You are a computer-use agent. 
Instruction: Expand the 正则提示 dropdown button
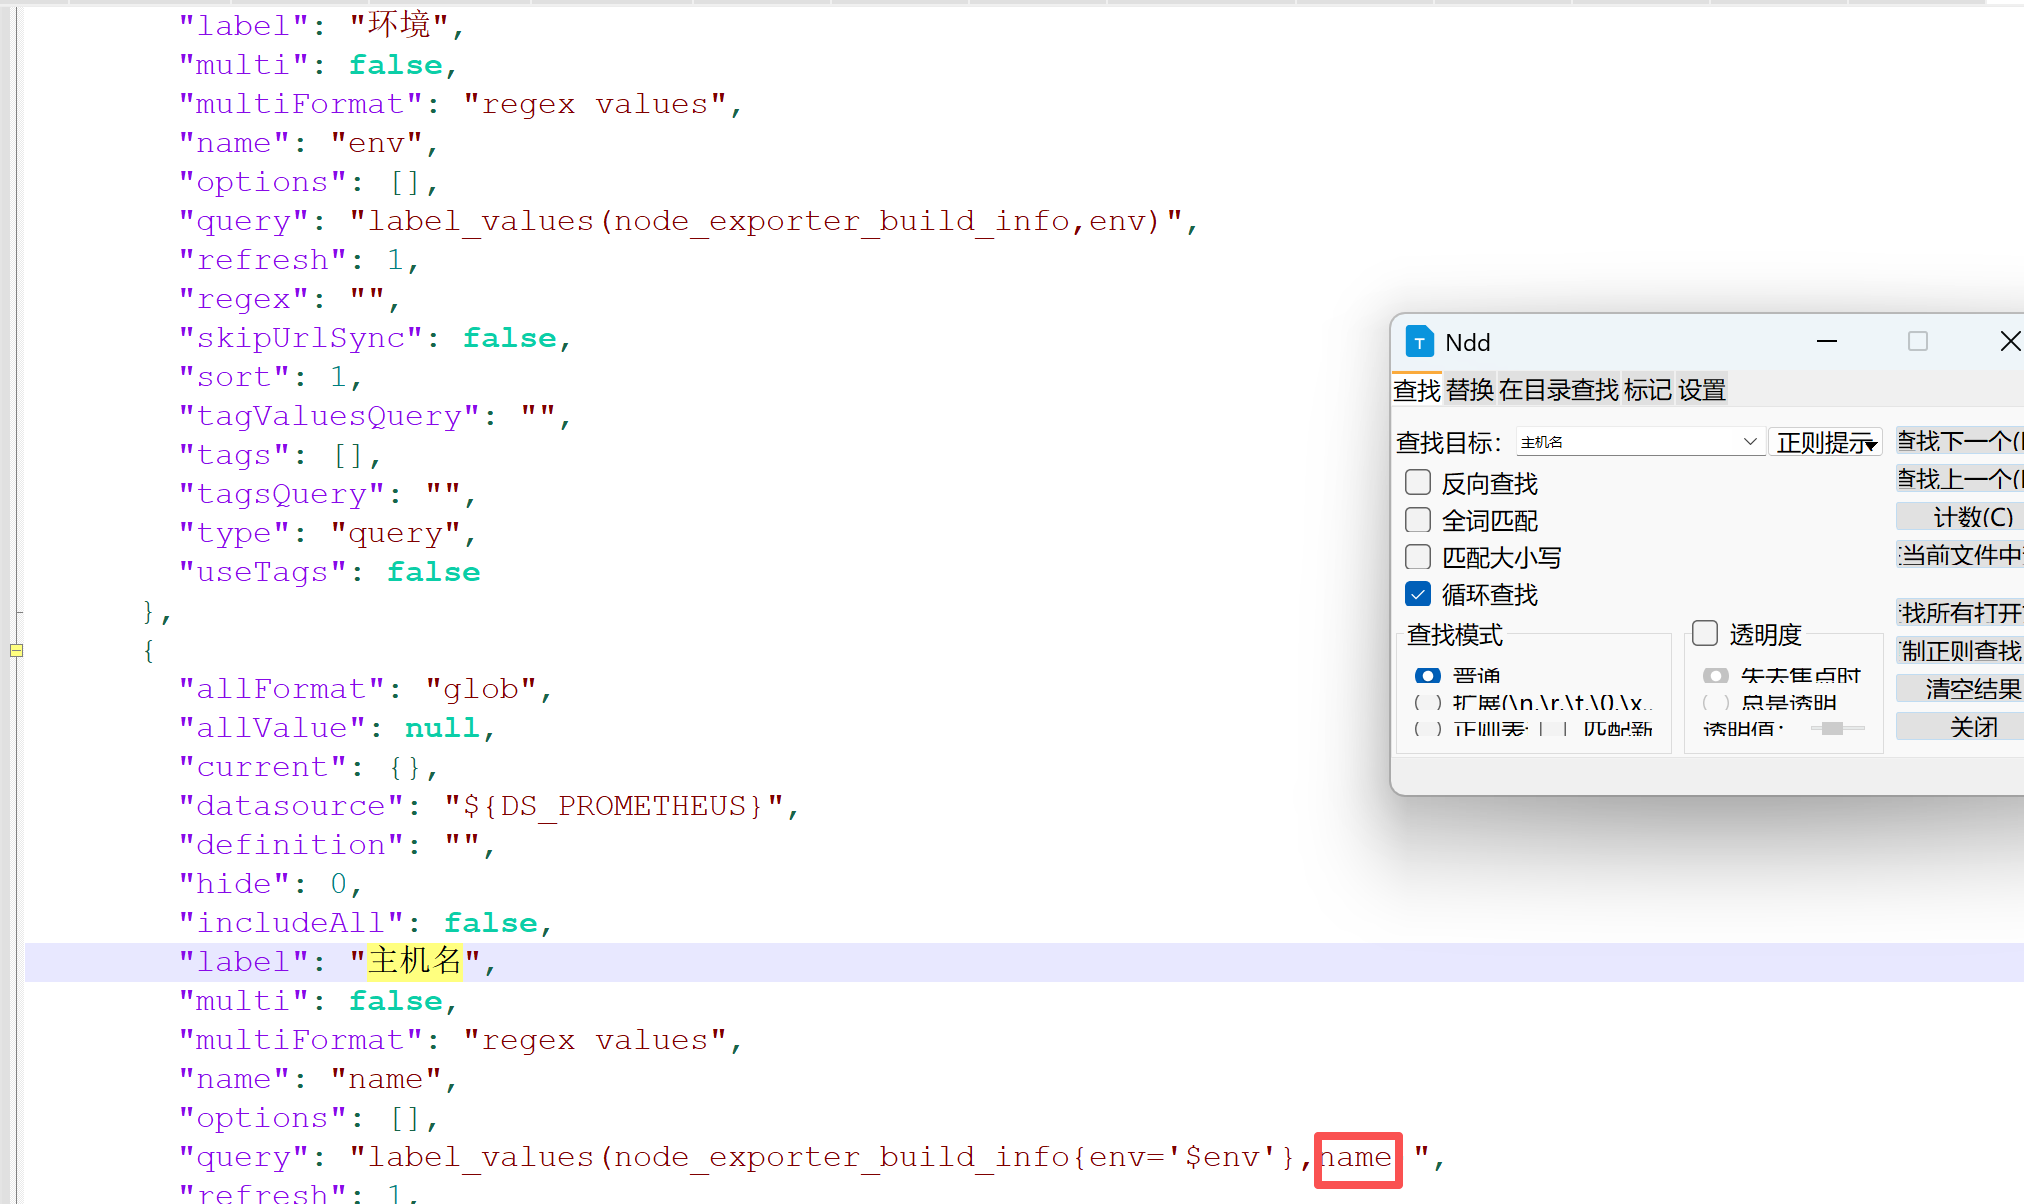coord(1825,442)
